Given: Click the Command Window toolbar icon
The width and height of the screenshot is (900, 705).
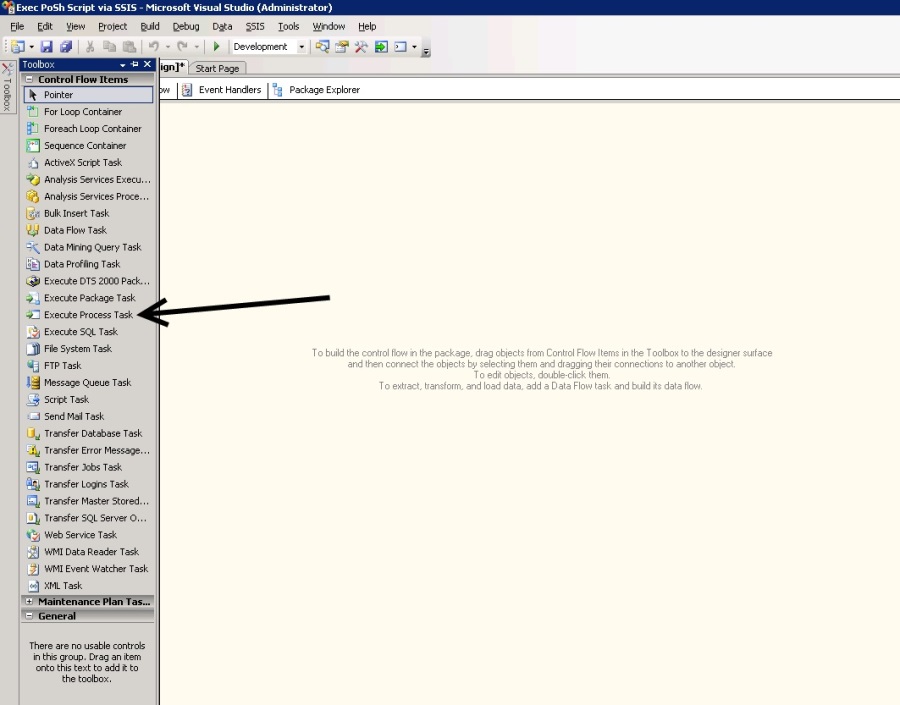Looking at the screenshot, I should pyautogui.click(x=401, y=47).
